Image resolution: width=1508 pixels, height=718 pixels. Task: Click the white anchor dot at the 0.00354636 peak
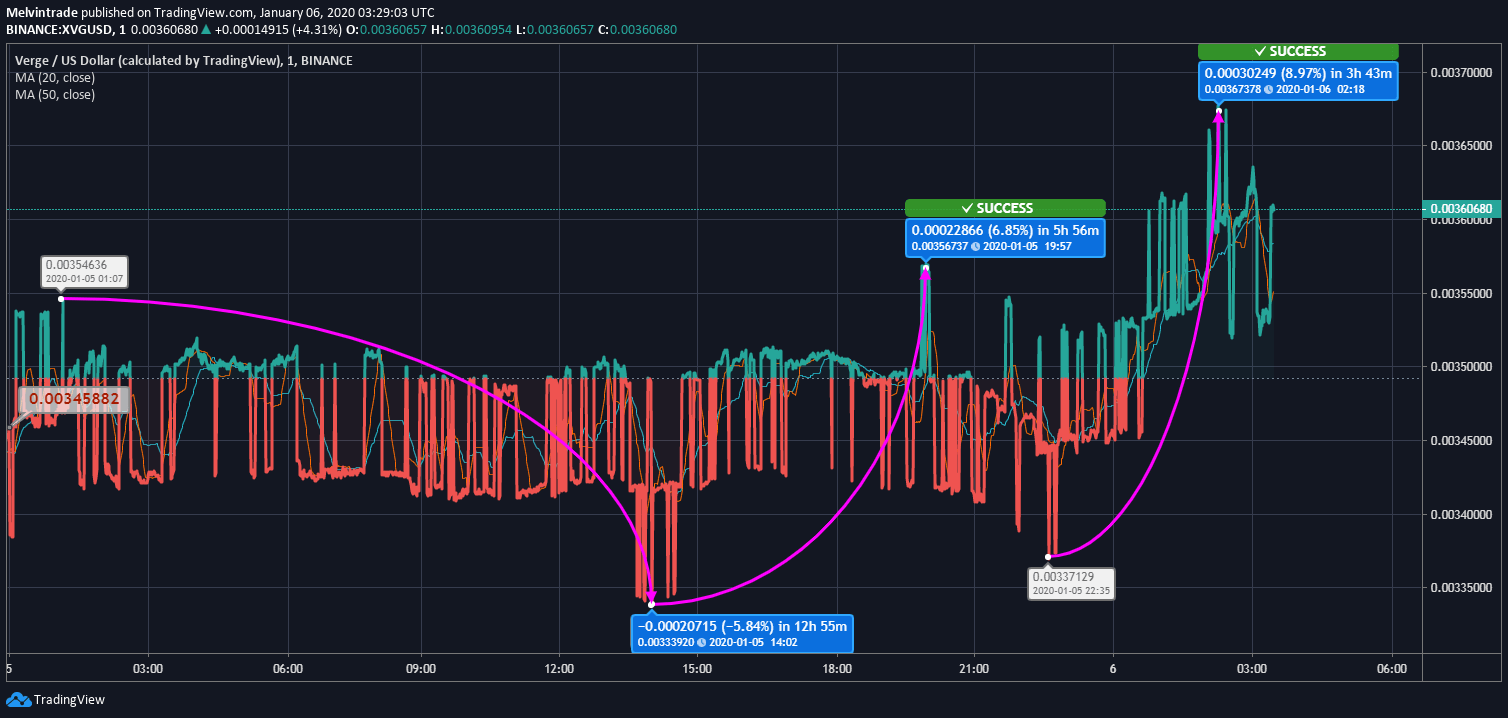[x=61, y=298]
